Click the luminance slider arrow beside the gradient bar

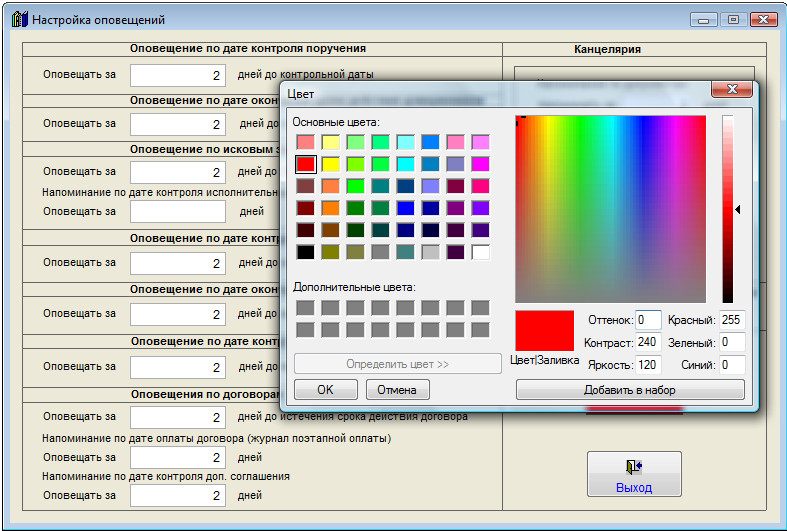(x=738, y=209)
